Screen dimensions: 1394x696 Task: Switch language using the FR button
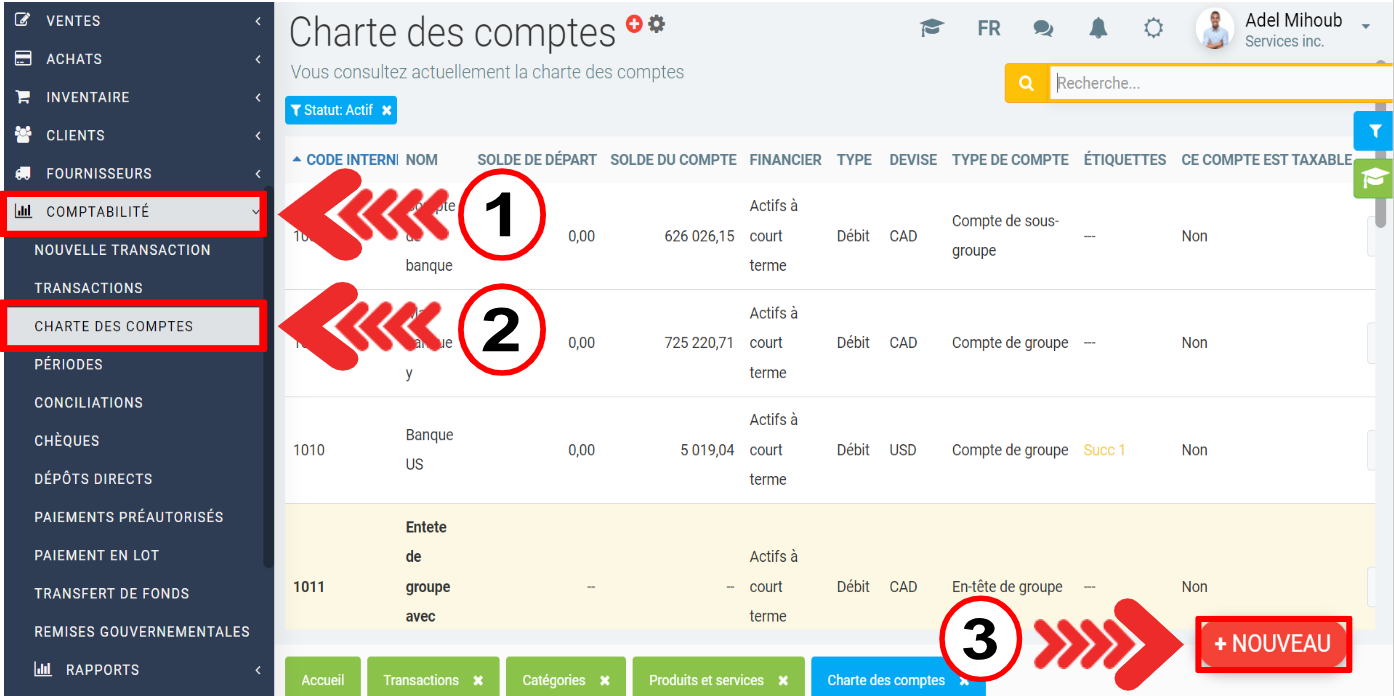pyautogui.click(x=989, y=29)
